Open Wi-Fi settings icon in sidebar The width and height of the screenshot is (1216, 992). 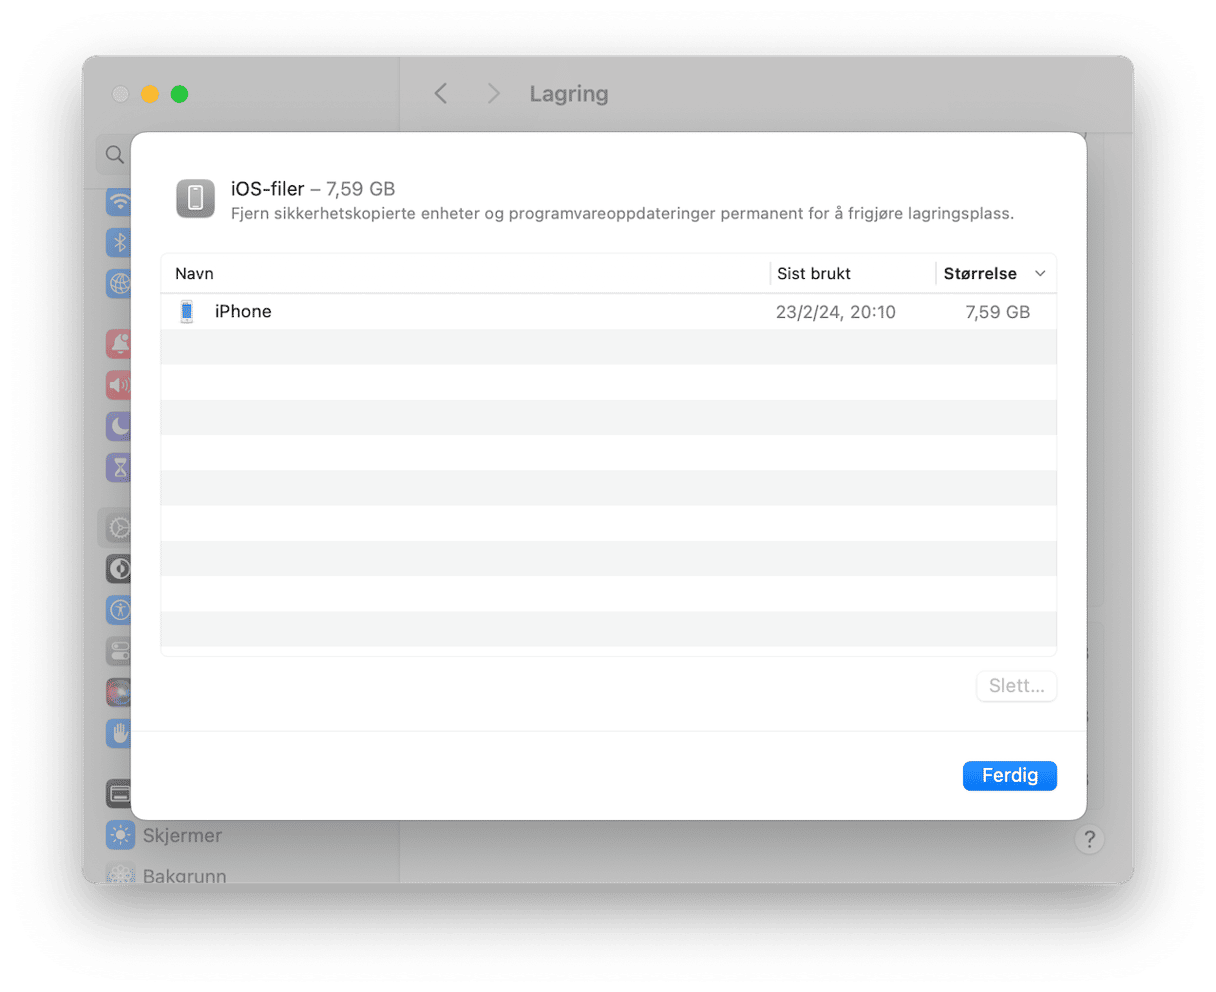[119, 200]
